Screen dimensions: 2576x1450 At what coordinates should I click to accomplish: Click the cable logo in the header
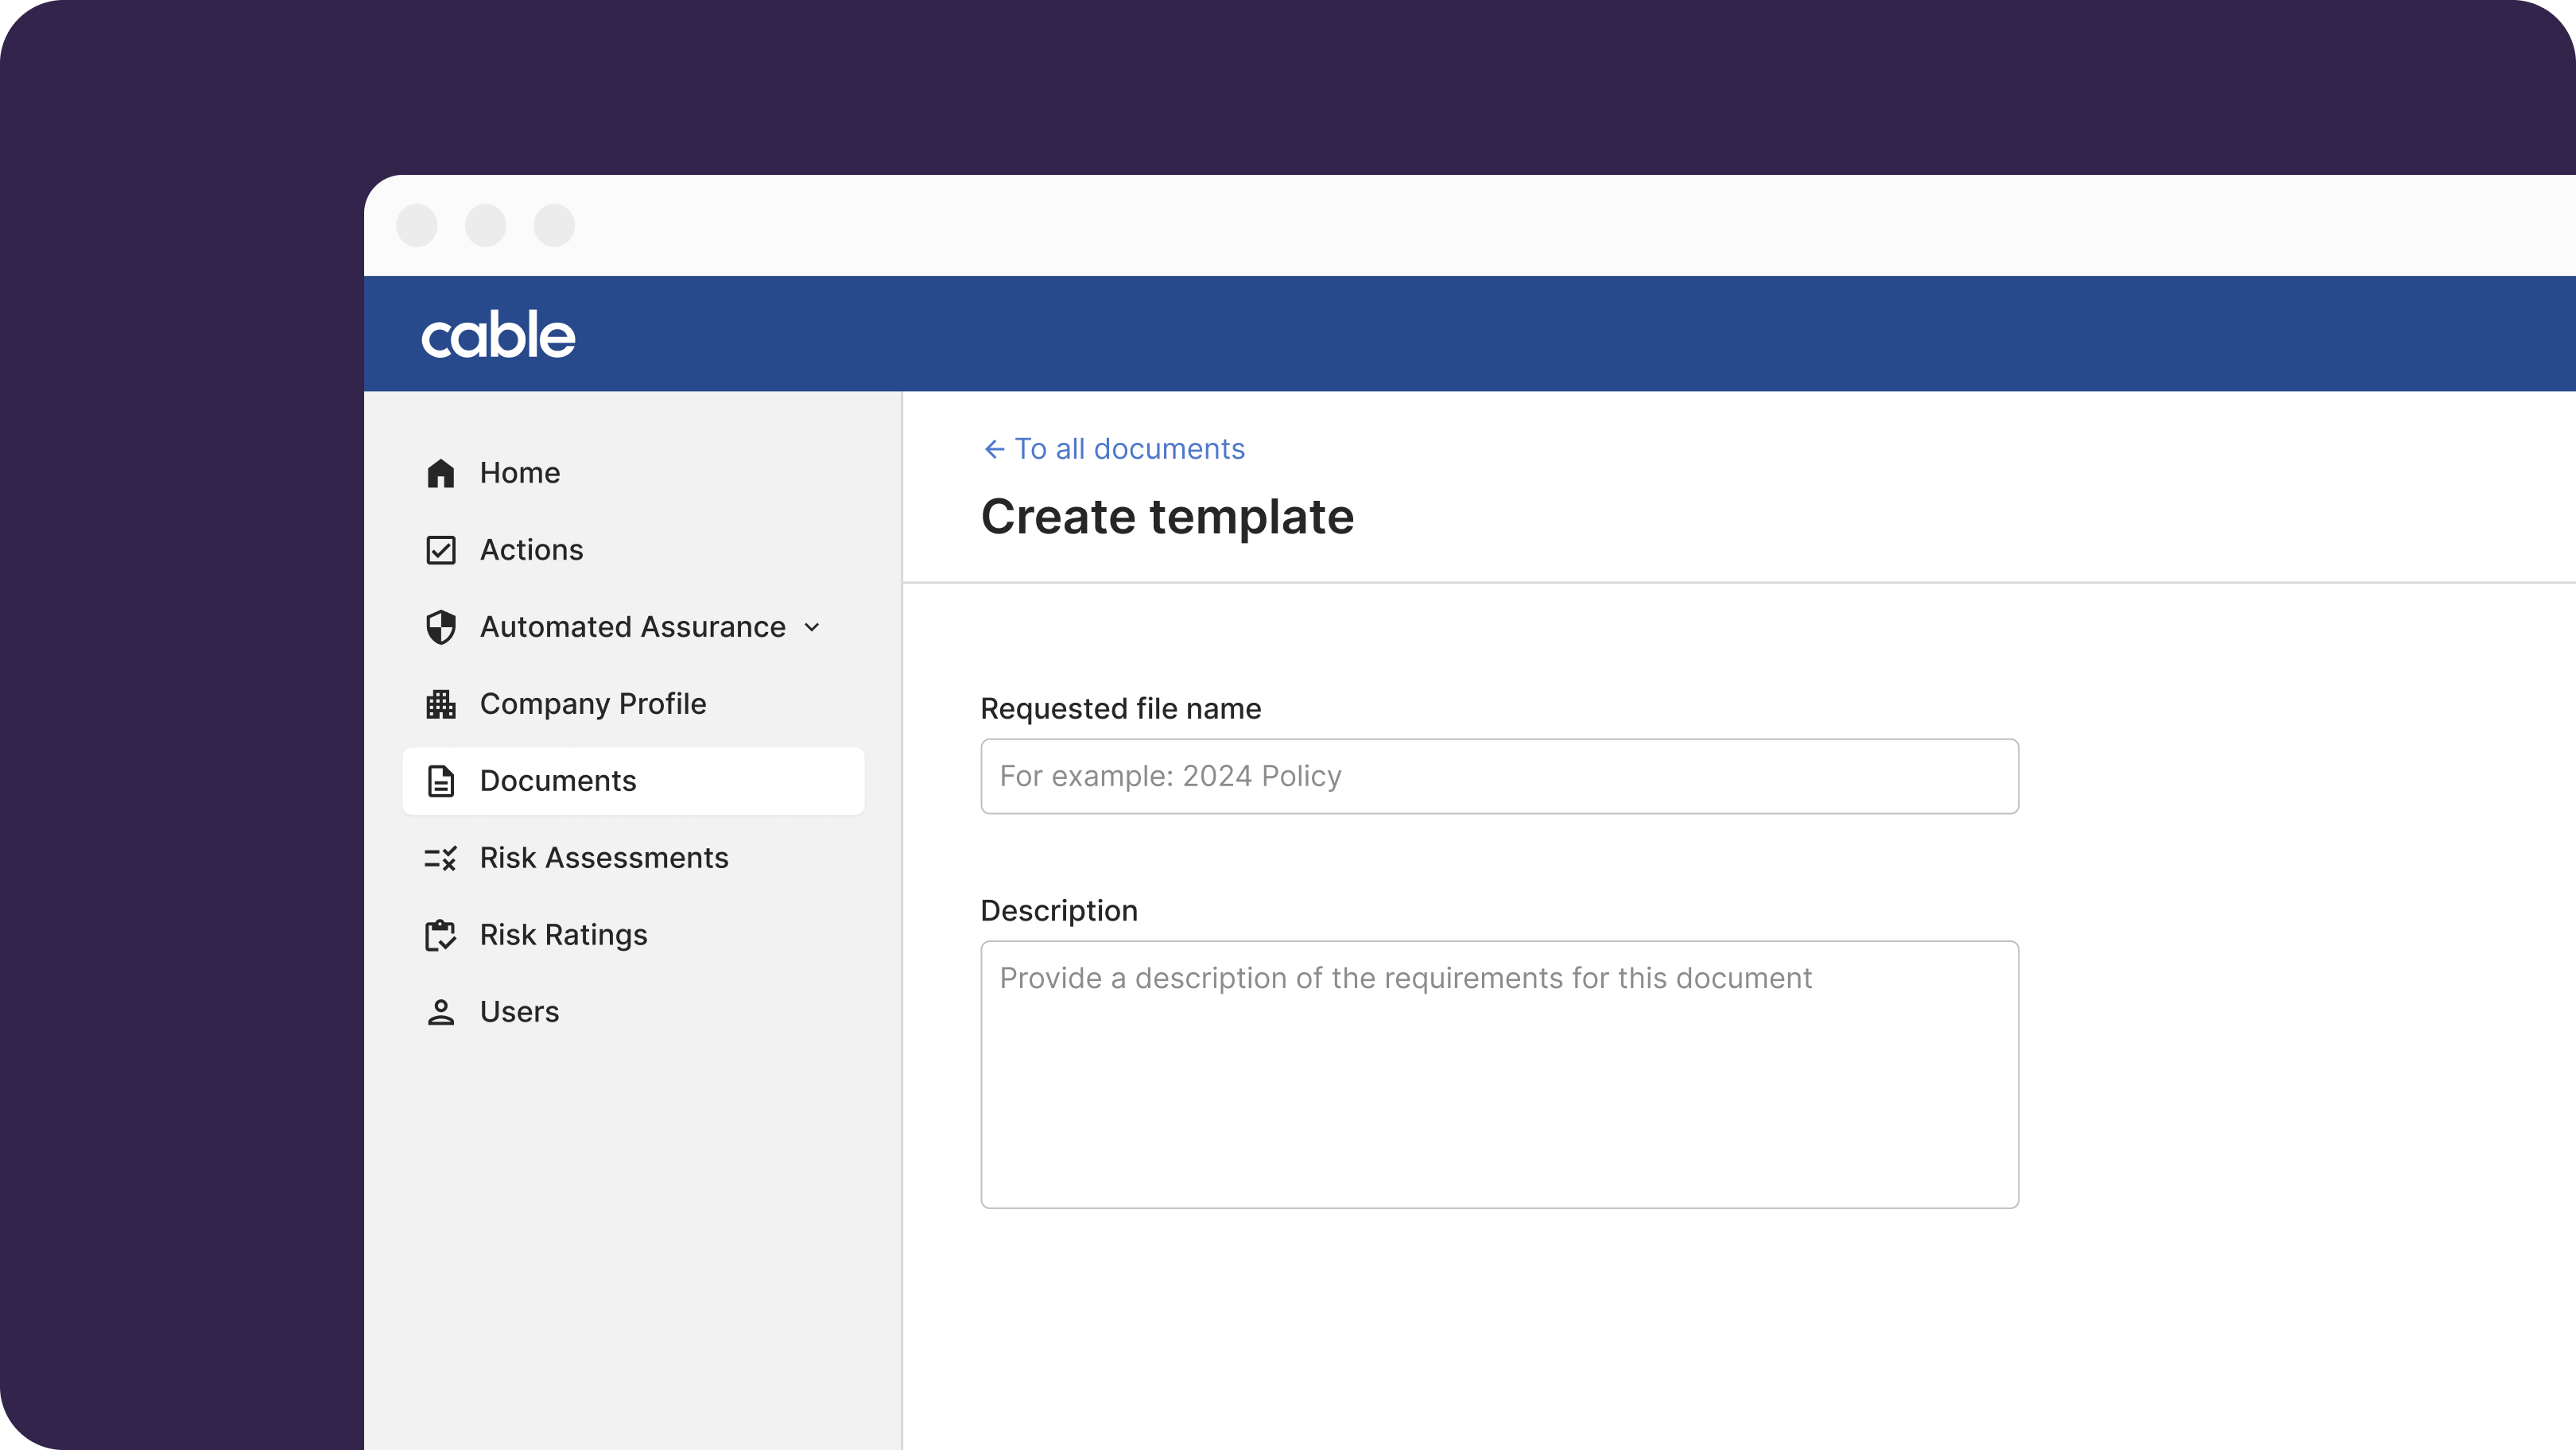click(x=498, y=334)
